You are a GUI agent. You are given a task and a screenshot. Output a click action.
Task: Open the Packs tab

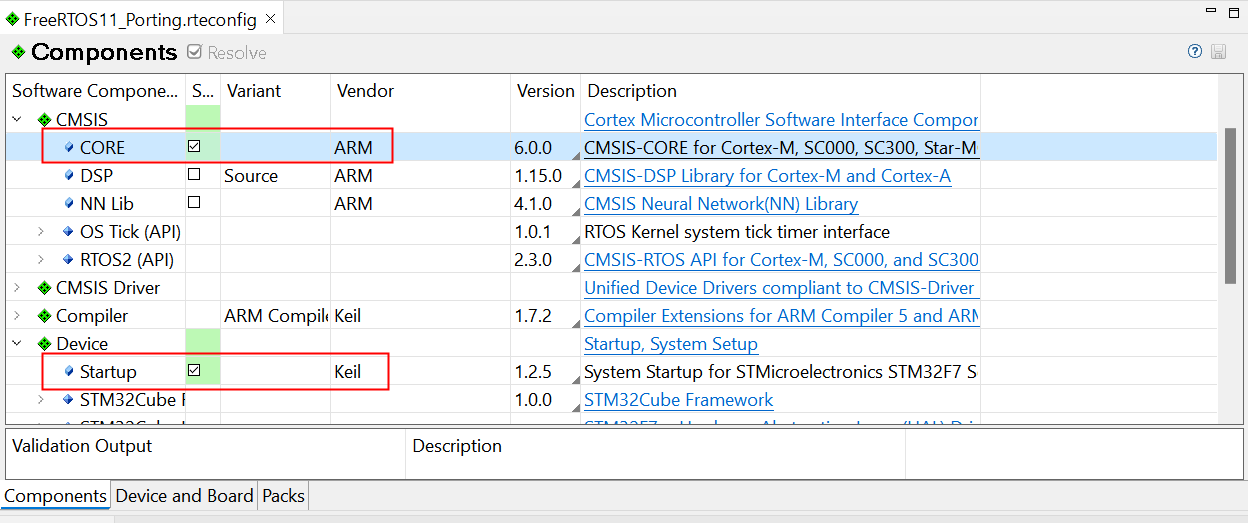(283, 496)
